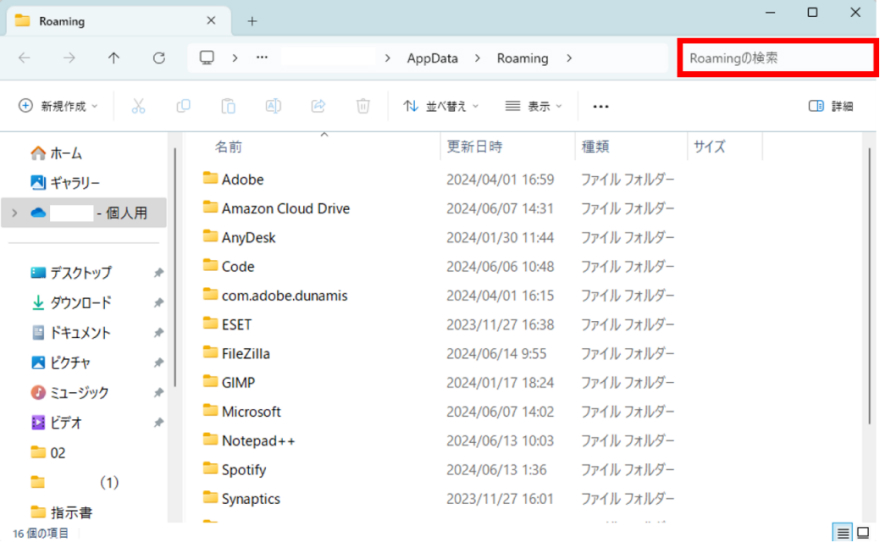Open the 並べ替え sort dropdown

441,106
